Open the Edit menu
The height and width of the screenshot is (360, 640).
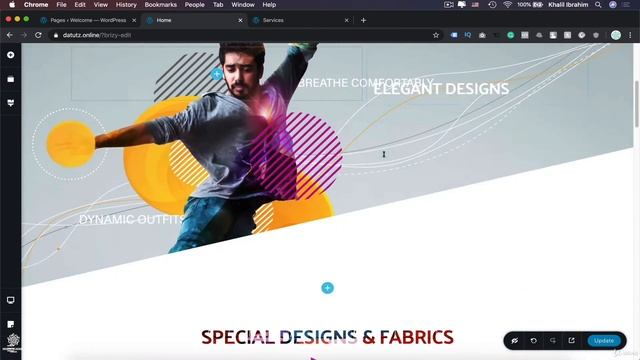coord(80,4)
